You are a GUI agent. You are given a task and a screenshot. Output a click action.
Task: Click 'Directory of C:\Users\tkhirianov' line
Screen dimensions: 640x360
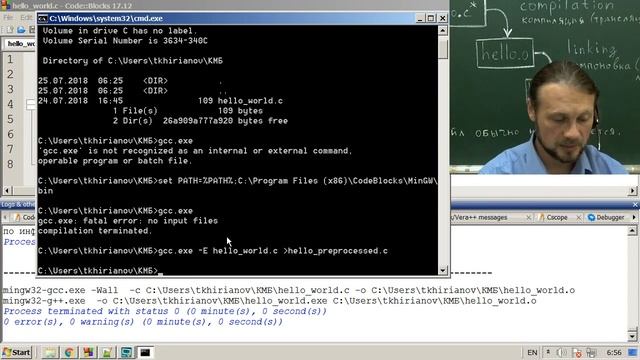coord(133,61)
